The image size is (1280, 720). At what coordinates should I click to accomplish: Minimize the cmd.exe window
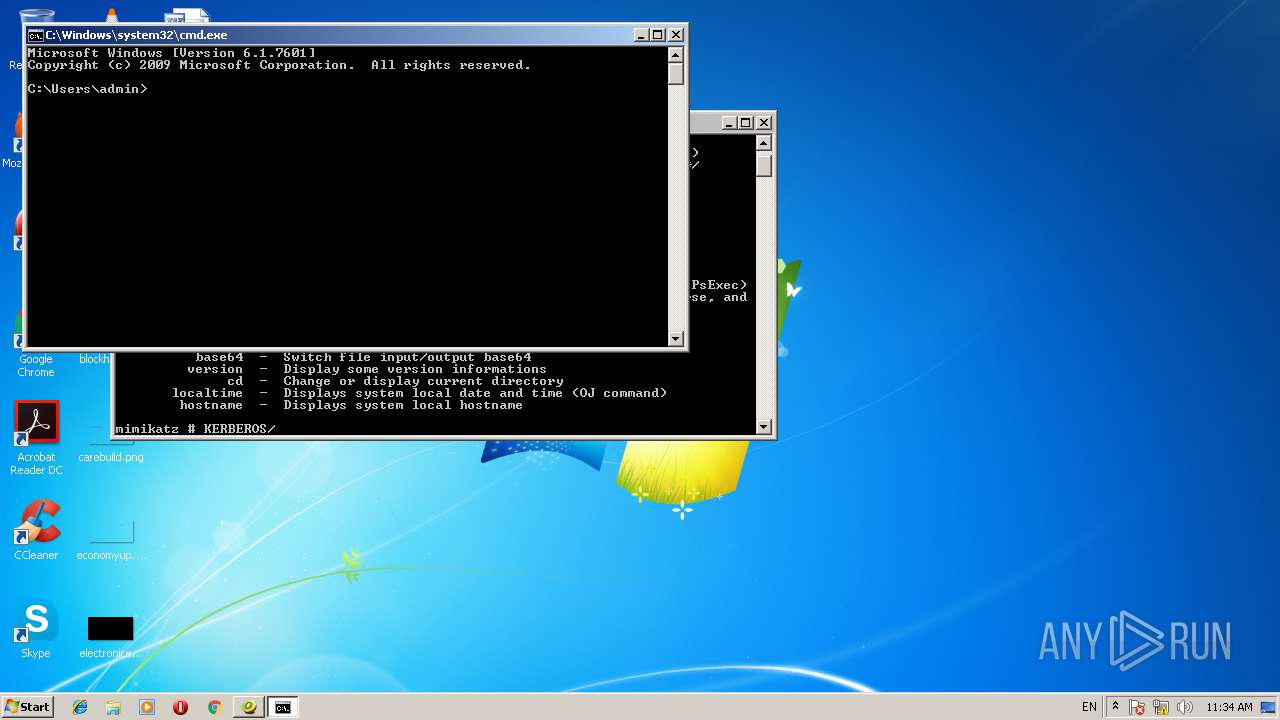tap(641, 35)
